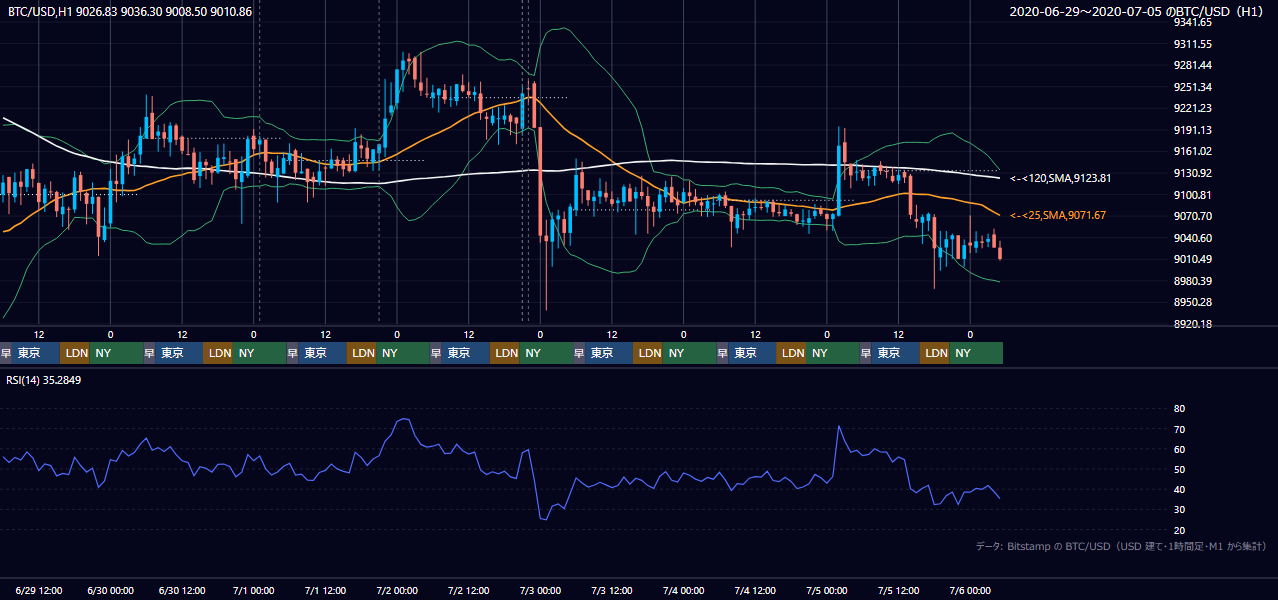Click the price axis value 8980.39
The width and height of the screenshot is (1278, 600).
[x=1192, y=281]
